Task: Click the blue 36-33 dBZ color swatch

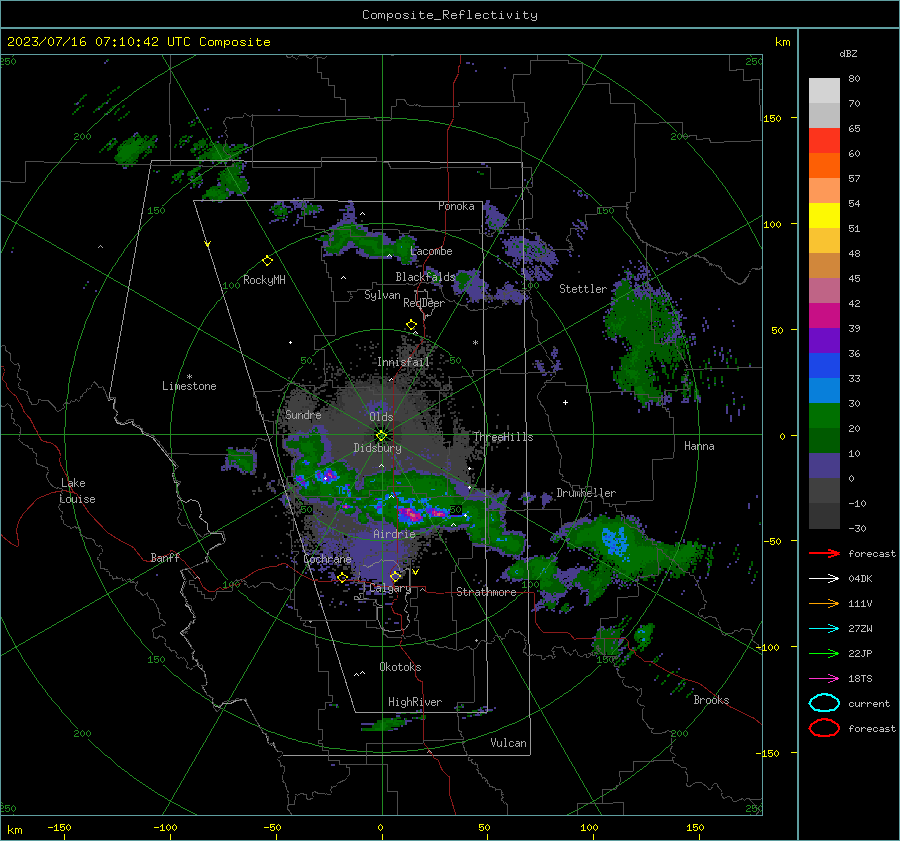Action: (x=824, y=366)
